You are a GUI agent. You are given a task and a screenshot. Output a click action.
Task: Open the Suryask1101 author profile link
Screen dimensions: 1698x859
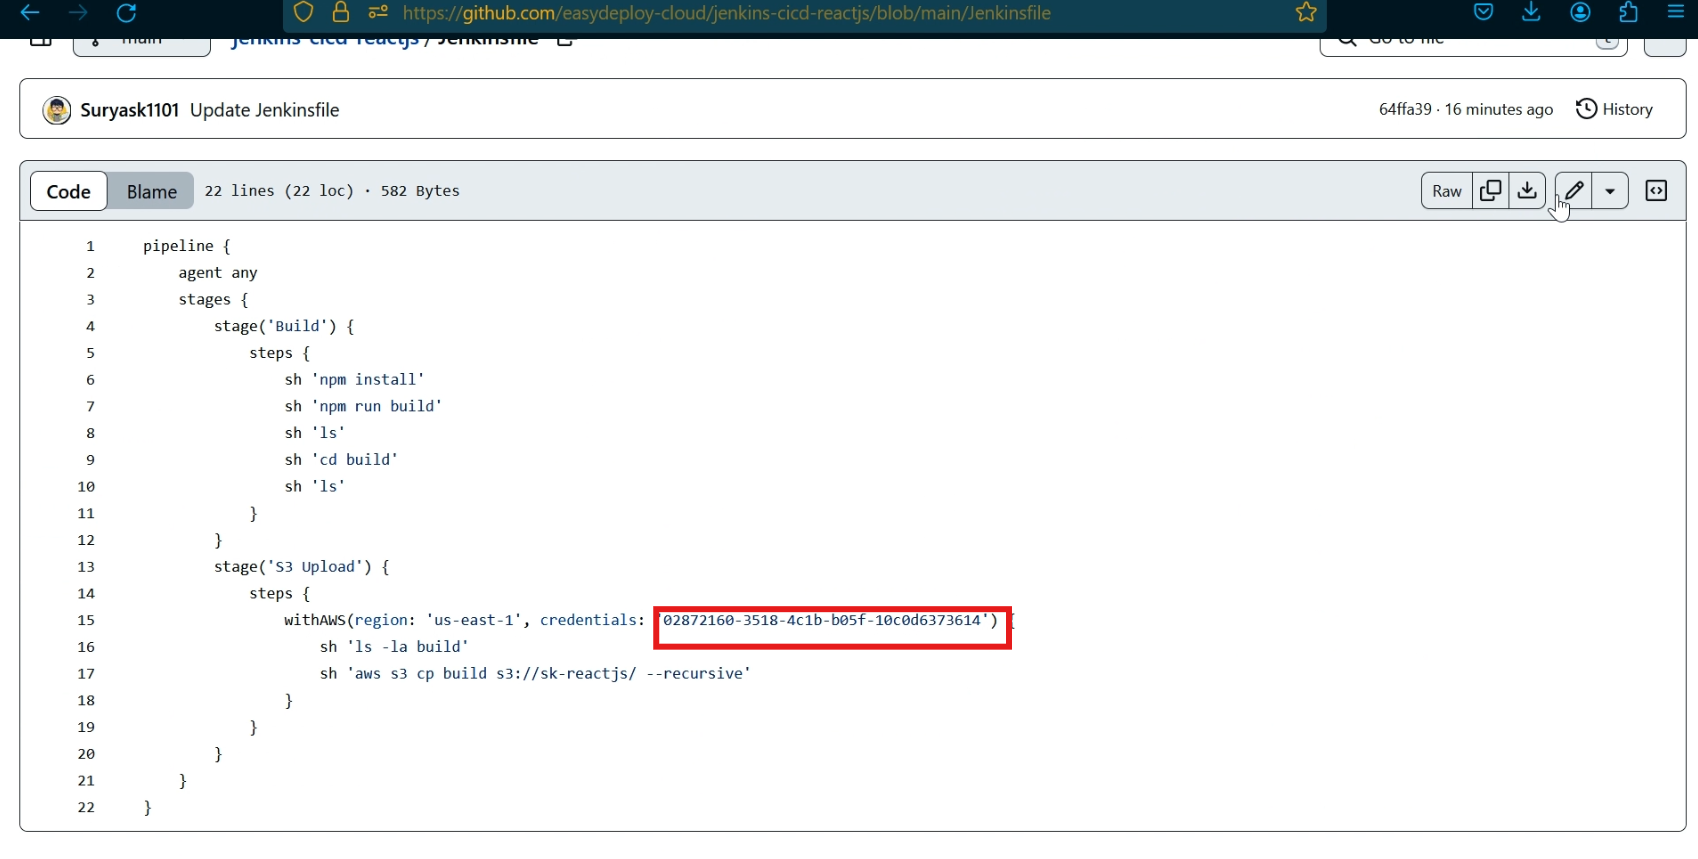click(x=129, y=110)
